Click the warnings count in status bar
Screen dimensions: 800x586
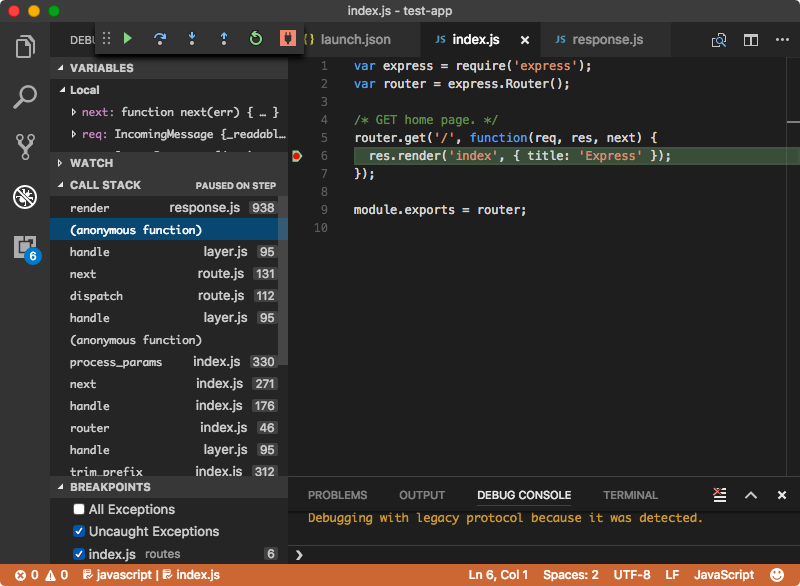click(57, 575)
